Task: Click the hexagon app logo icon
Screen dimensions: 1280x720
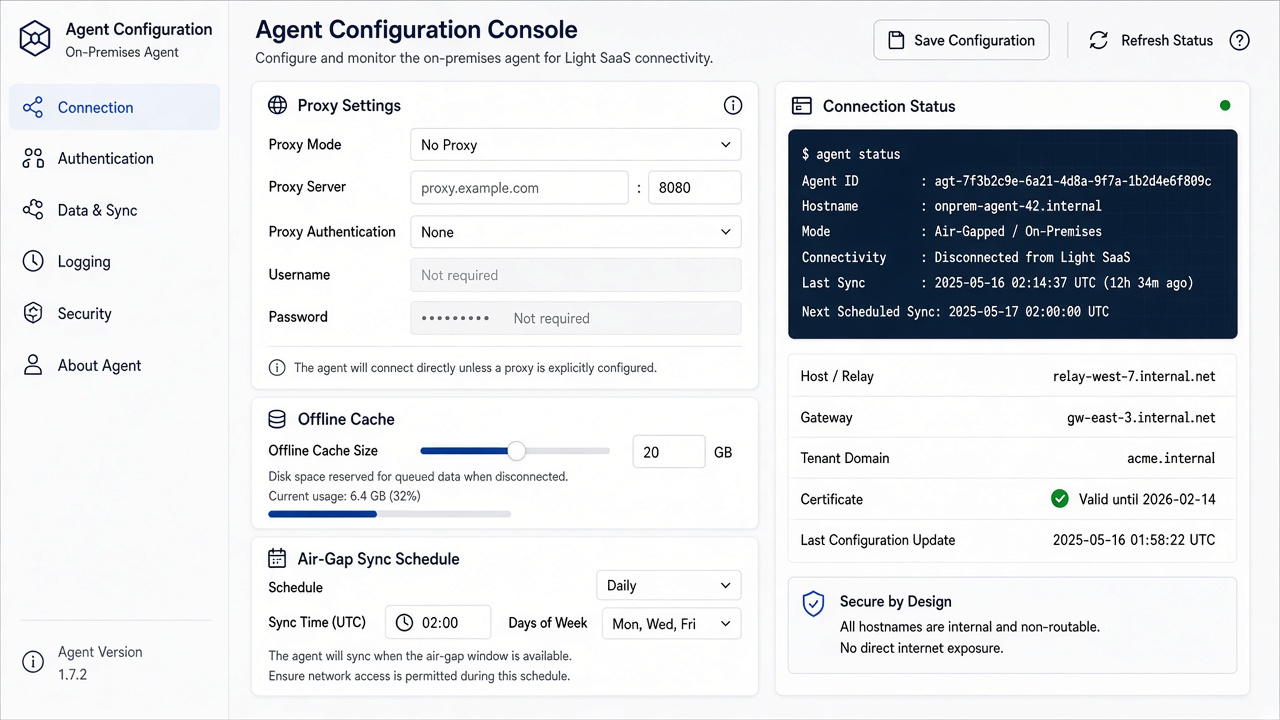Action: point(35,39)
